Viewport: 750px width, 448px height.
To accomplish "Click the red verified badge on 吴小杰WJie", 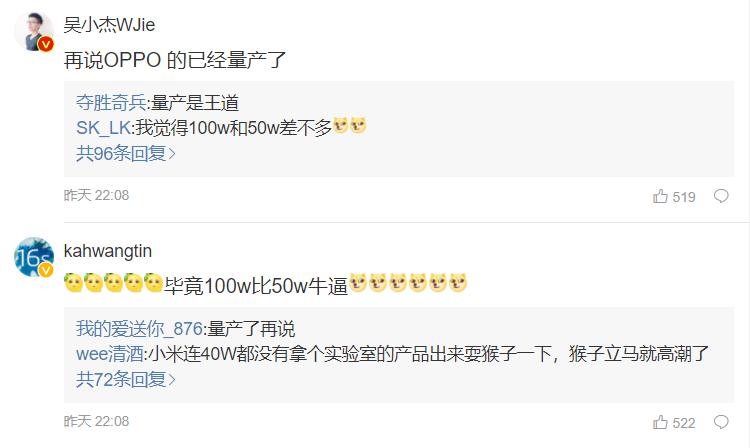I will 45,44.
